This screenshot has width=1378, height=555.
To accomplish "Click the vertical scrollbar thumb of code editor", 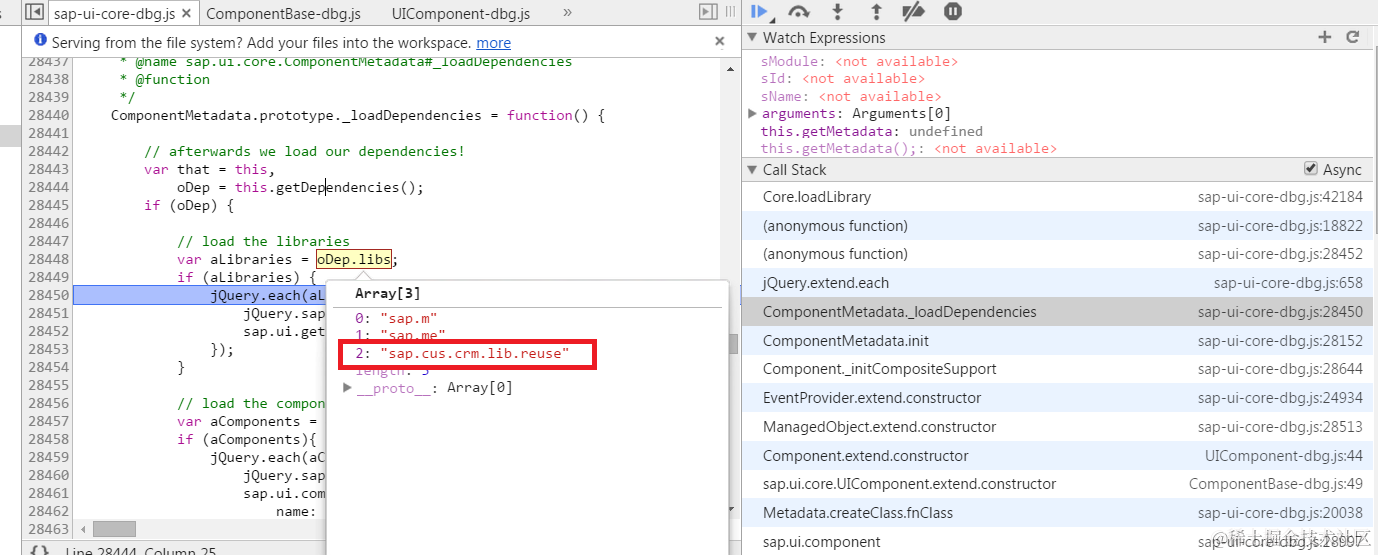I will pos(733,345).
